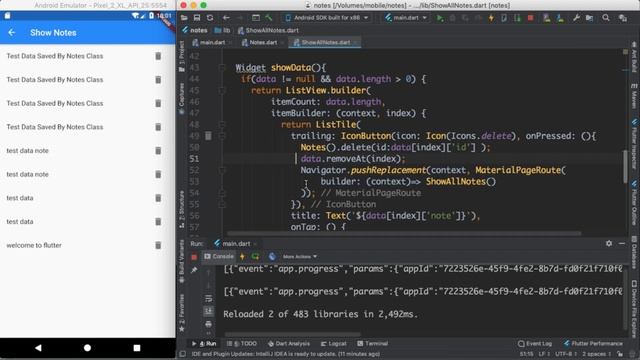This screenshot has width=640, height=360.
Task: Click the console horizontal scrollbar
Action: point(292,334)
